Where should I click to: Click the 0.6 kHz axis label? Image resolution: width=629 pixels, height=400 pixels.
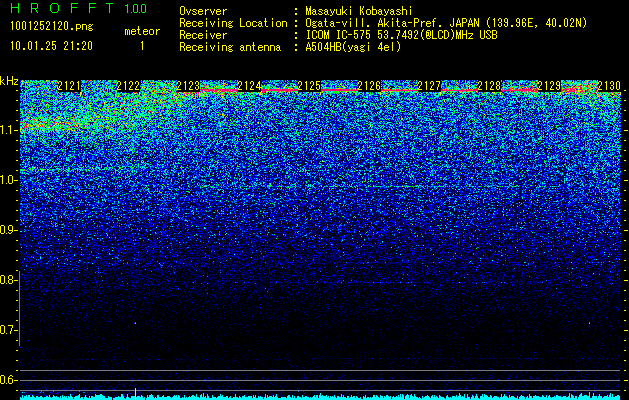pyautogui.click(x=8, y=380)
